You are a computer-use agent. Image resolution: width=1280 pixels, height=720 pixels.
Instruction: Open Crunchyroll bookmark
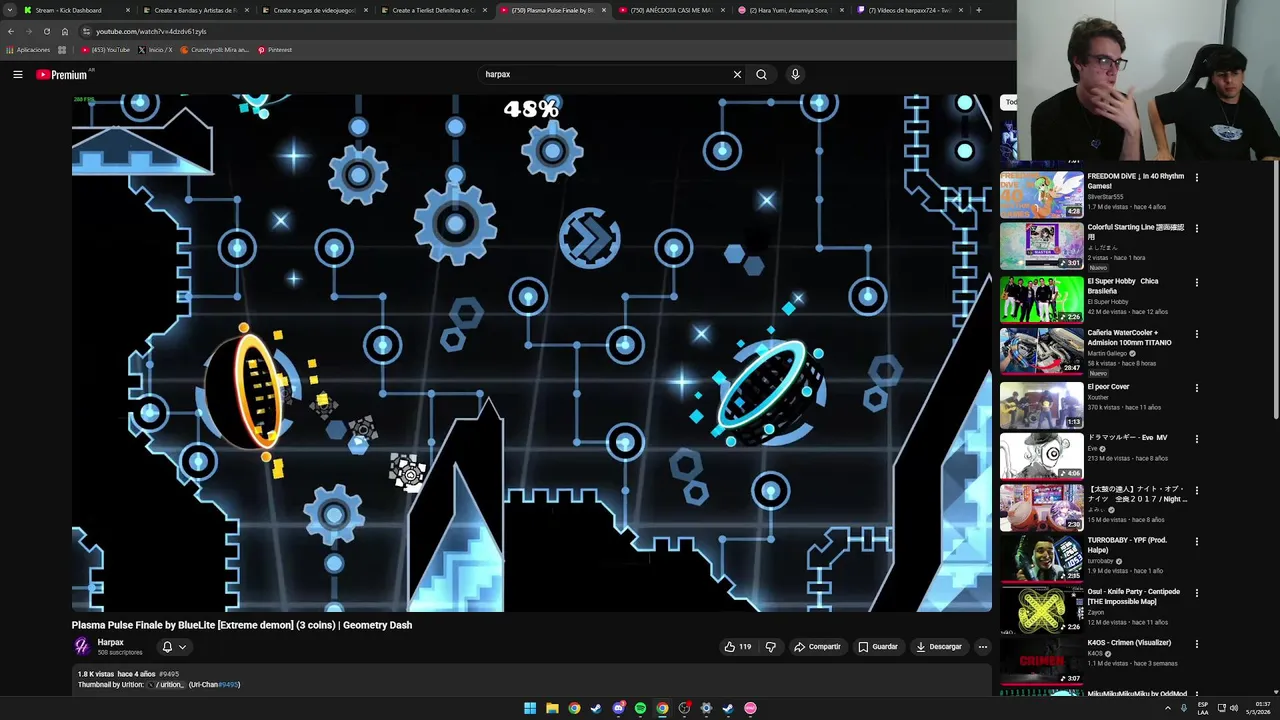(214, 50)
